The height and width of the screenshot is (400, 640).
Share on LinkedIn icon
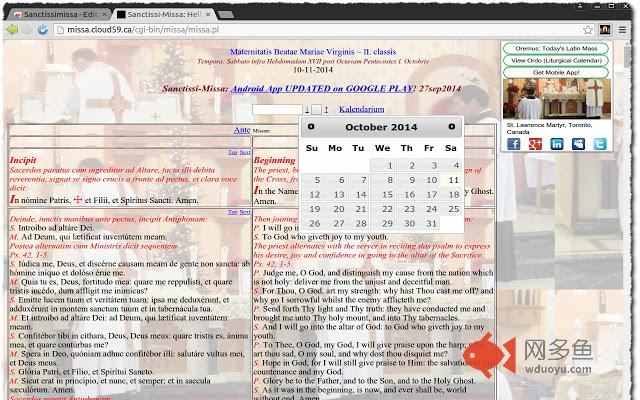click(557, 144)
